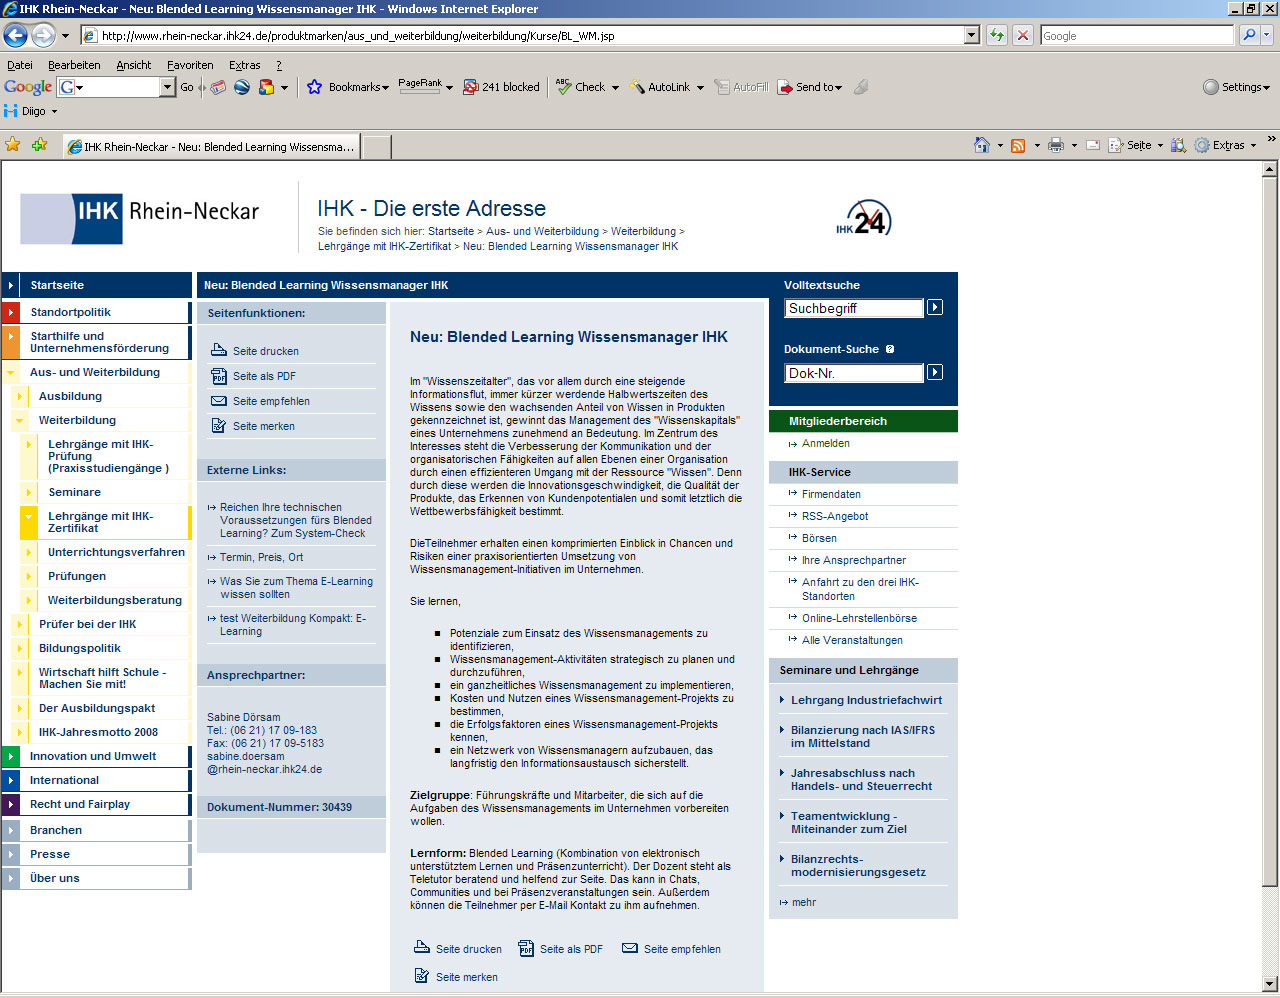1280x998 pixels.
Task: Open Google toolbar Settings
Action: point(1236,87)
